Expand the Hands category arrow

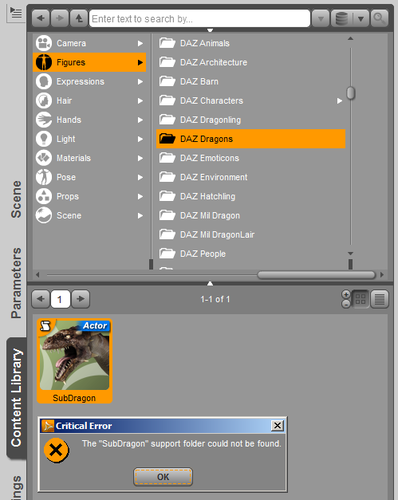(140, 120)
